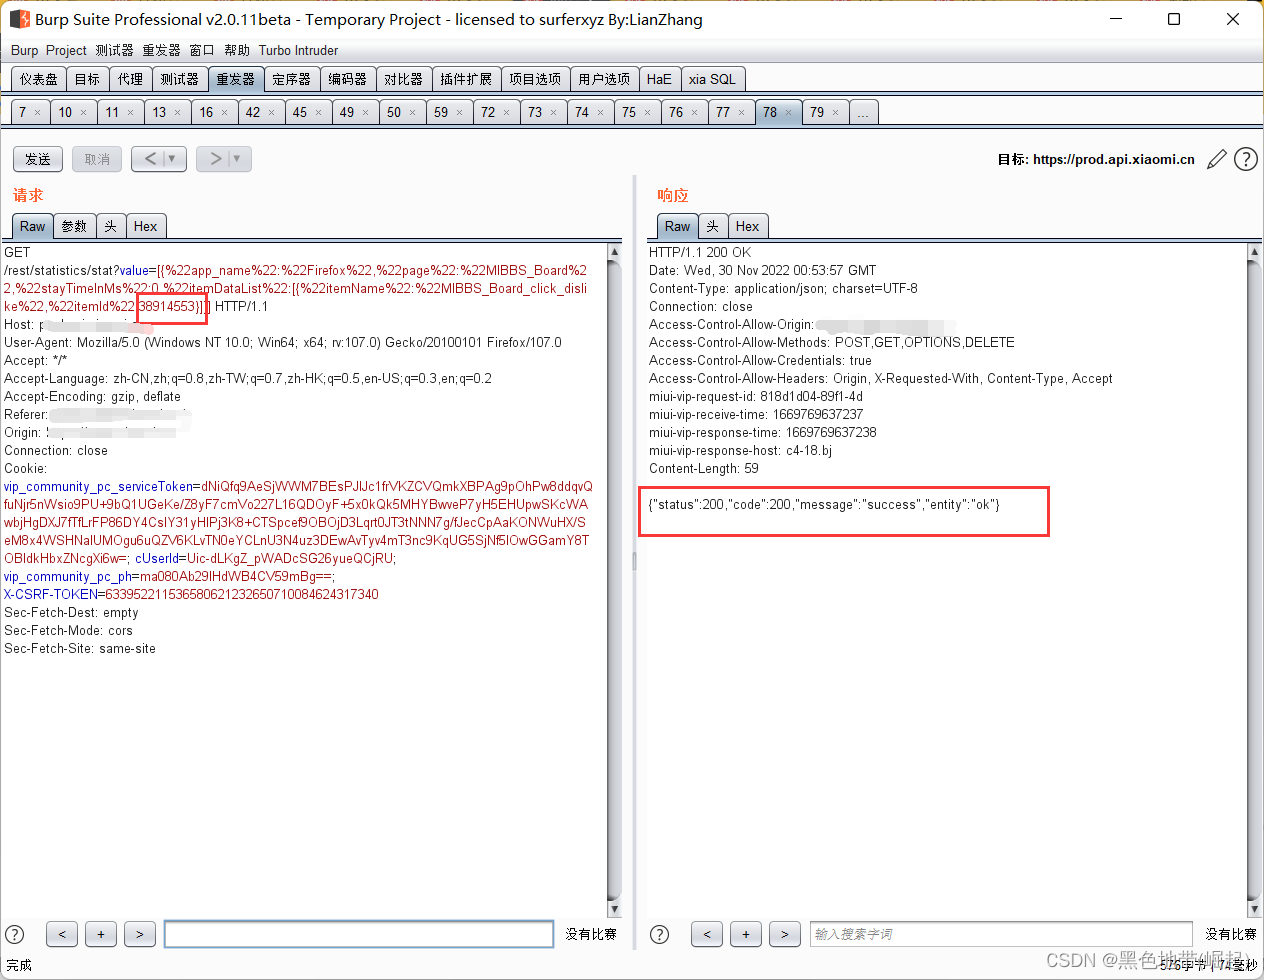Viewport: 1264px width, 980px height.
Task: Open forward history dropdown arrow
Action: click(x=237, y=158)
